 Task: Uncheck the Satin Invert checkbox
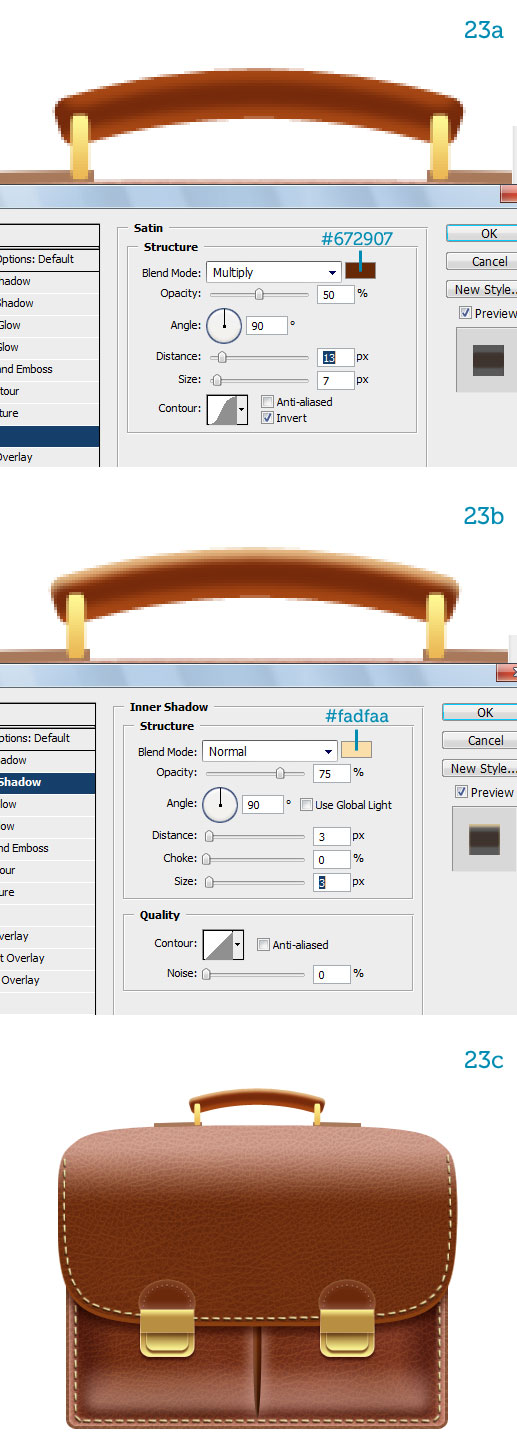[x=267, y=418]
